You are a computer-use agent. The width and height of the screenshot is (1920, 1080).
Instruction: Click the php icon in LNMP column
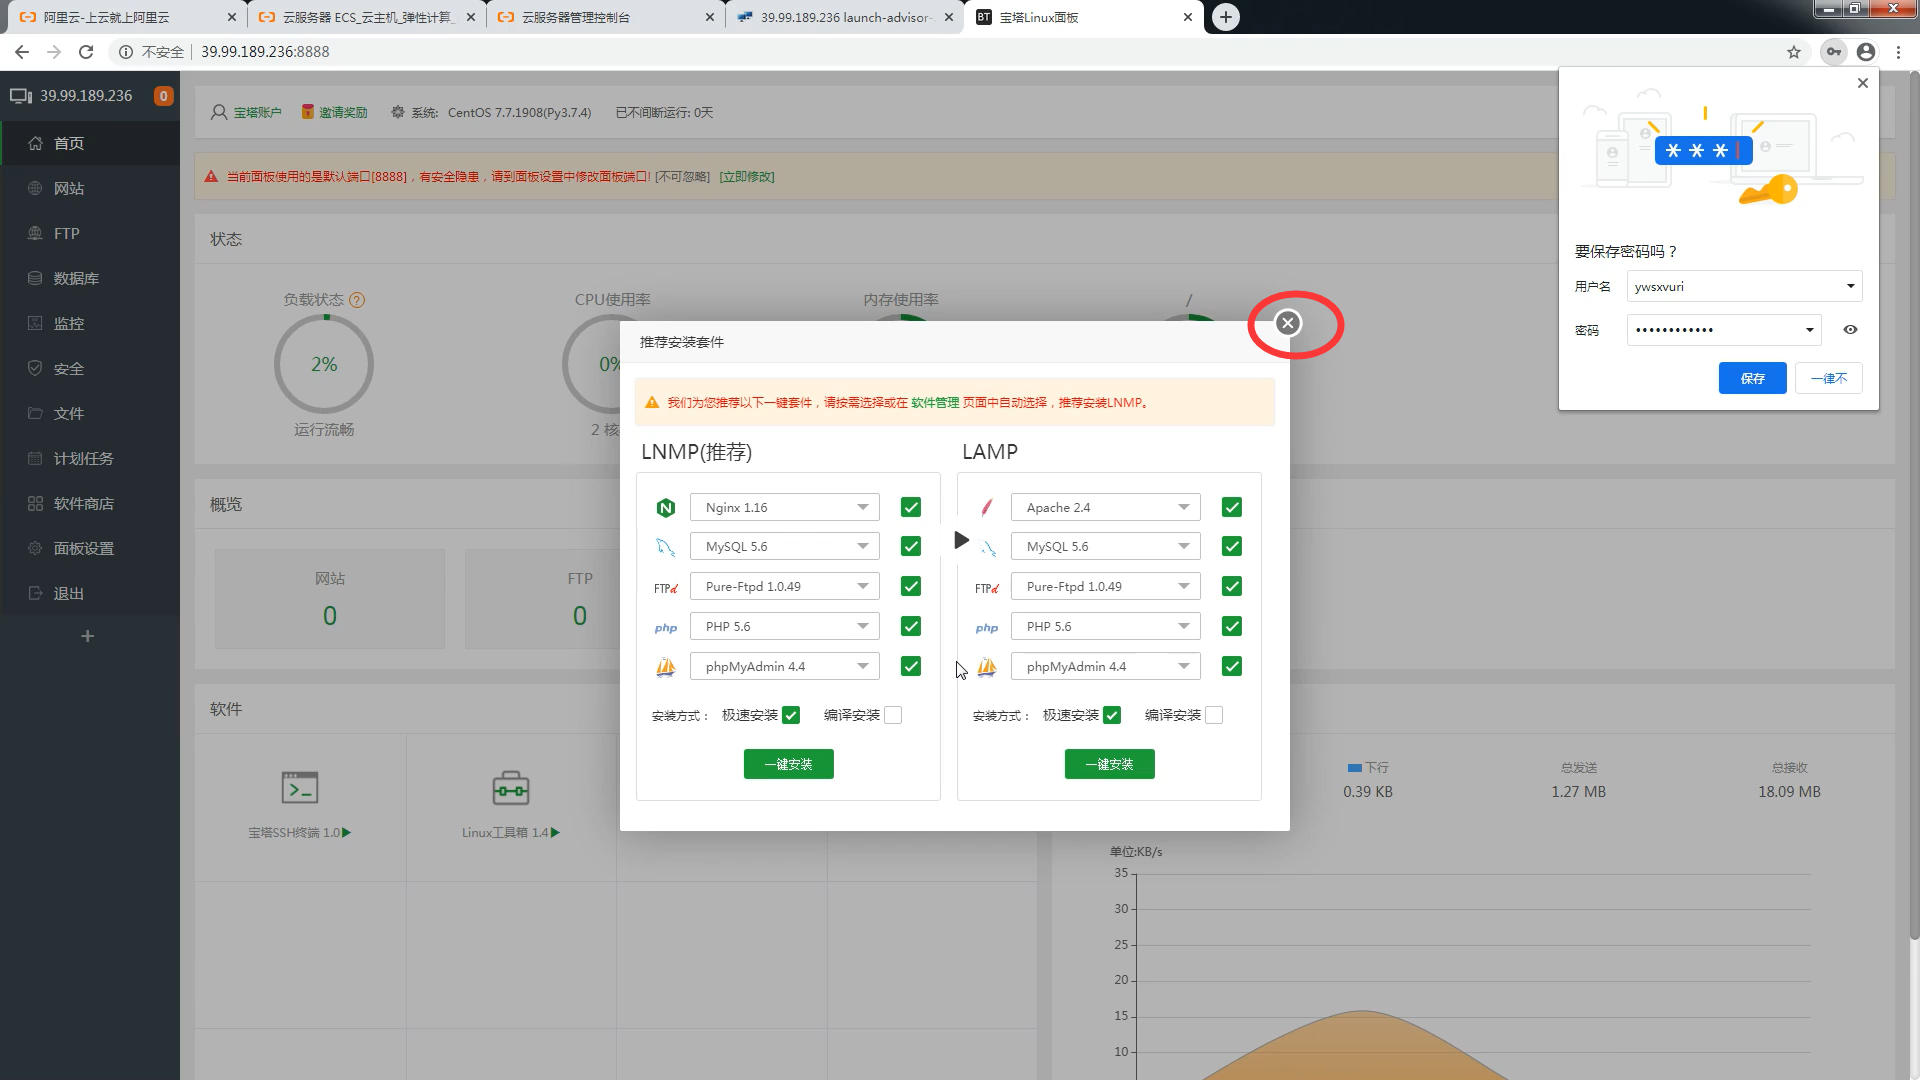666,627
